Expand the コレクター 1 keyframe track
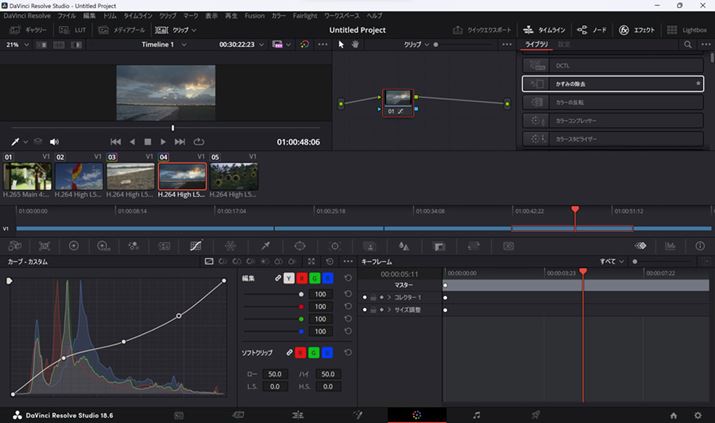 (388, 297)
